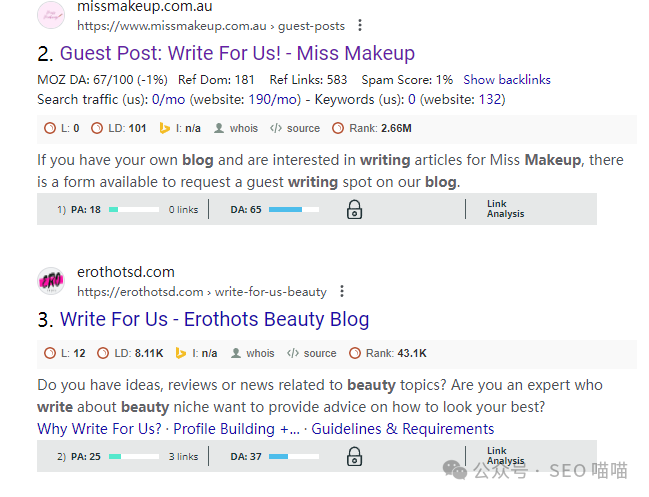Click Rank 43.1K circle icon
The width and height of the screenshot is (649, 497).
[x=354, y=353]
